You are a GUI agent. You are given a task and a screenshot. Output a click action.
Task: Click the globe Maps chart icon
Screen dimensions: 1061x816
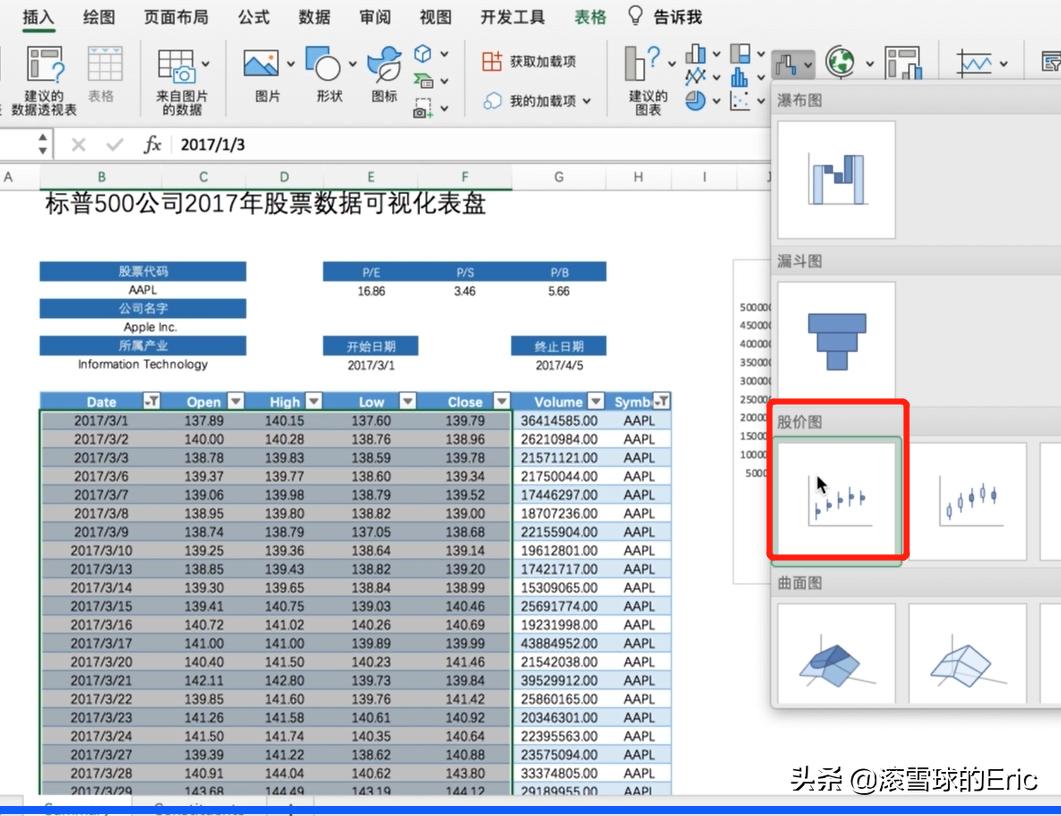(x=839, y=63)
